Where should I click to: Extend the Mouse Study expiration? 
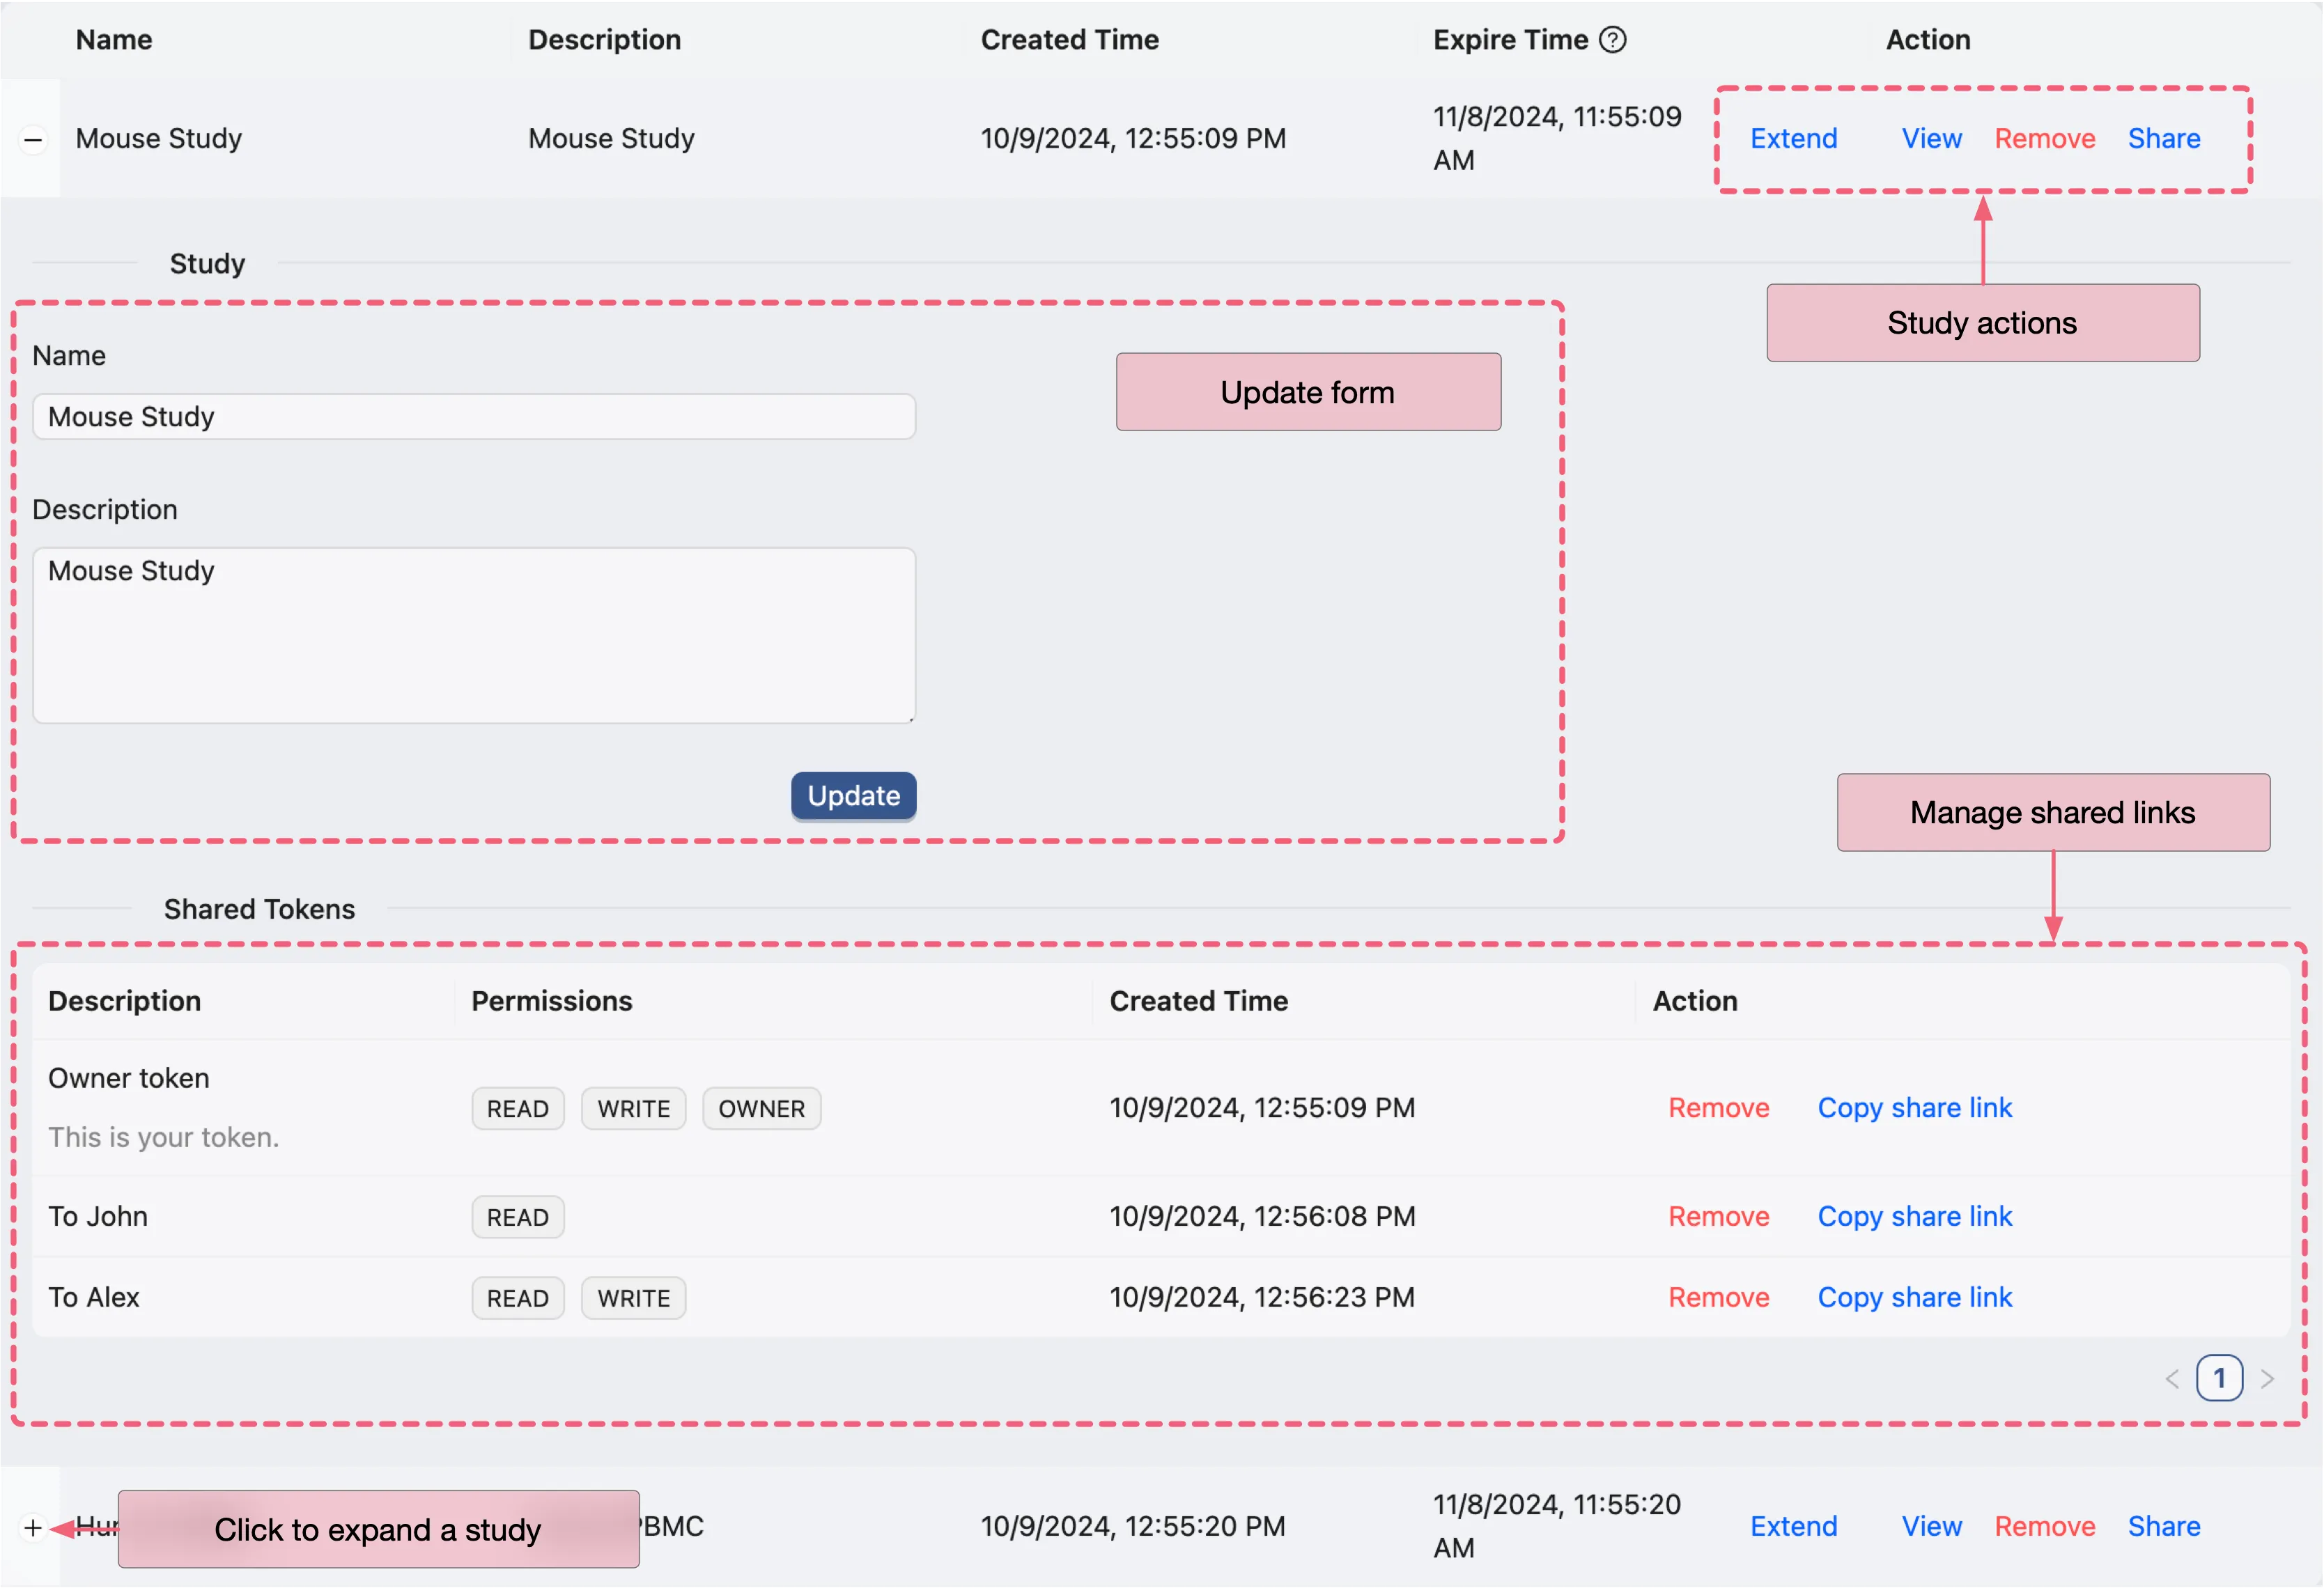click(1793, 139)
